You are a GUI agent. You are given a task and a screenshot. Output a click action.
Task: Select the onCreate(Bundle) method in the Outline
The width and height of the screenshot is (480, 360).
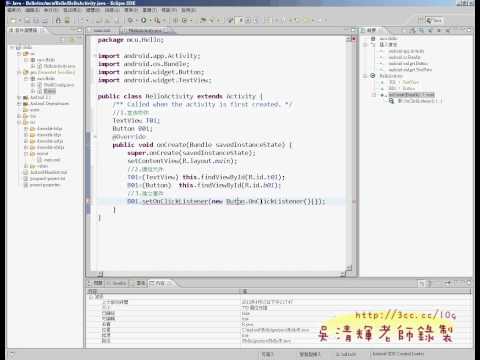click(411, 95)
